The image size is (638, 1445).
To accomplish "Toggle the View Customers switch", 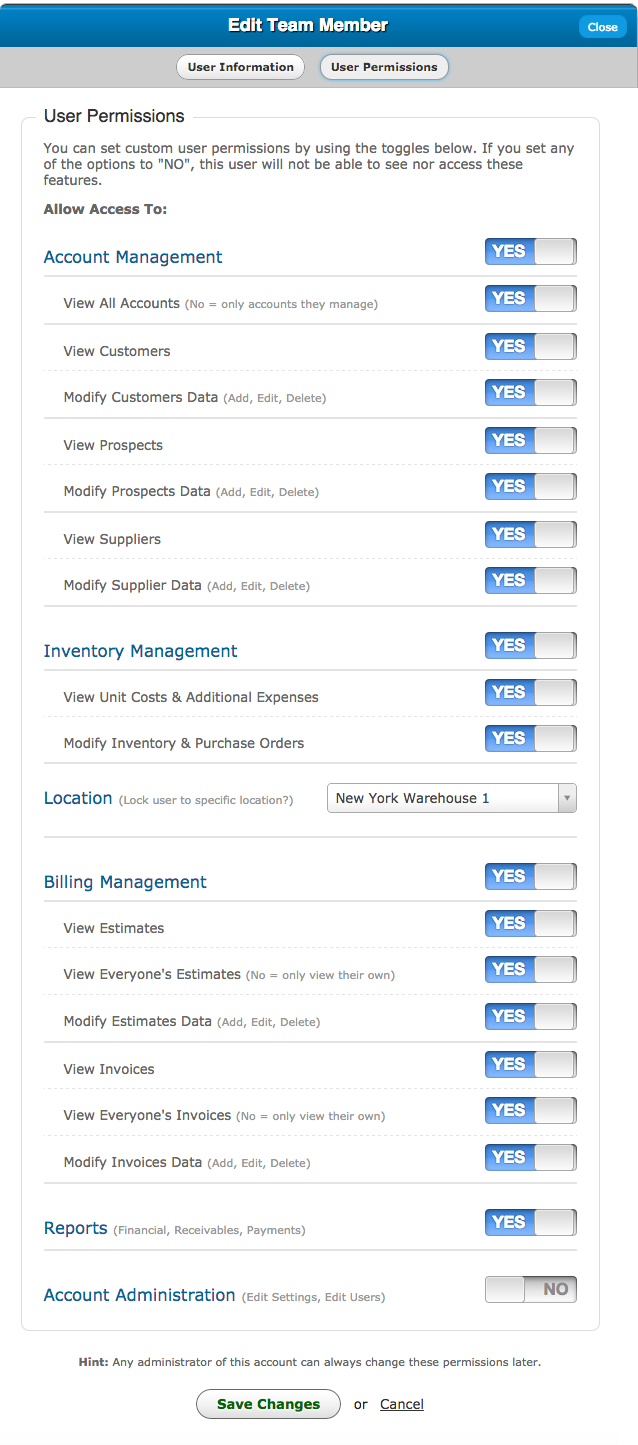I will tap(530, 347).
